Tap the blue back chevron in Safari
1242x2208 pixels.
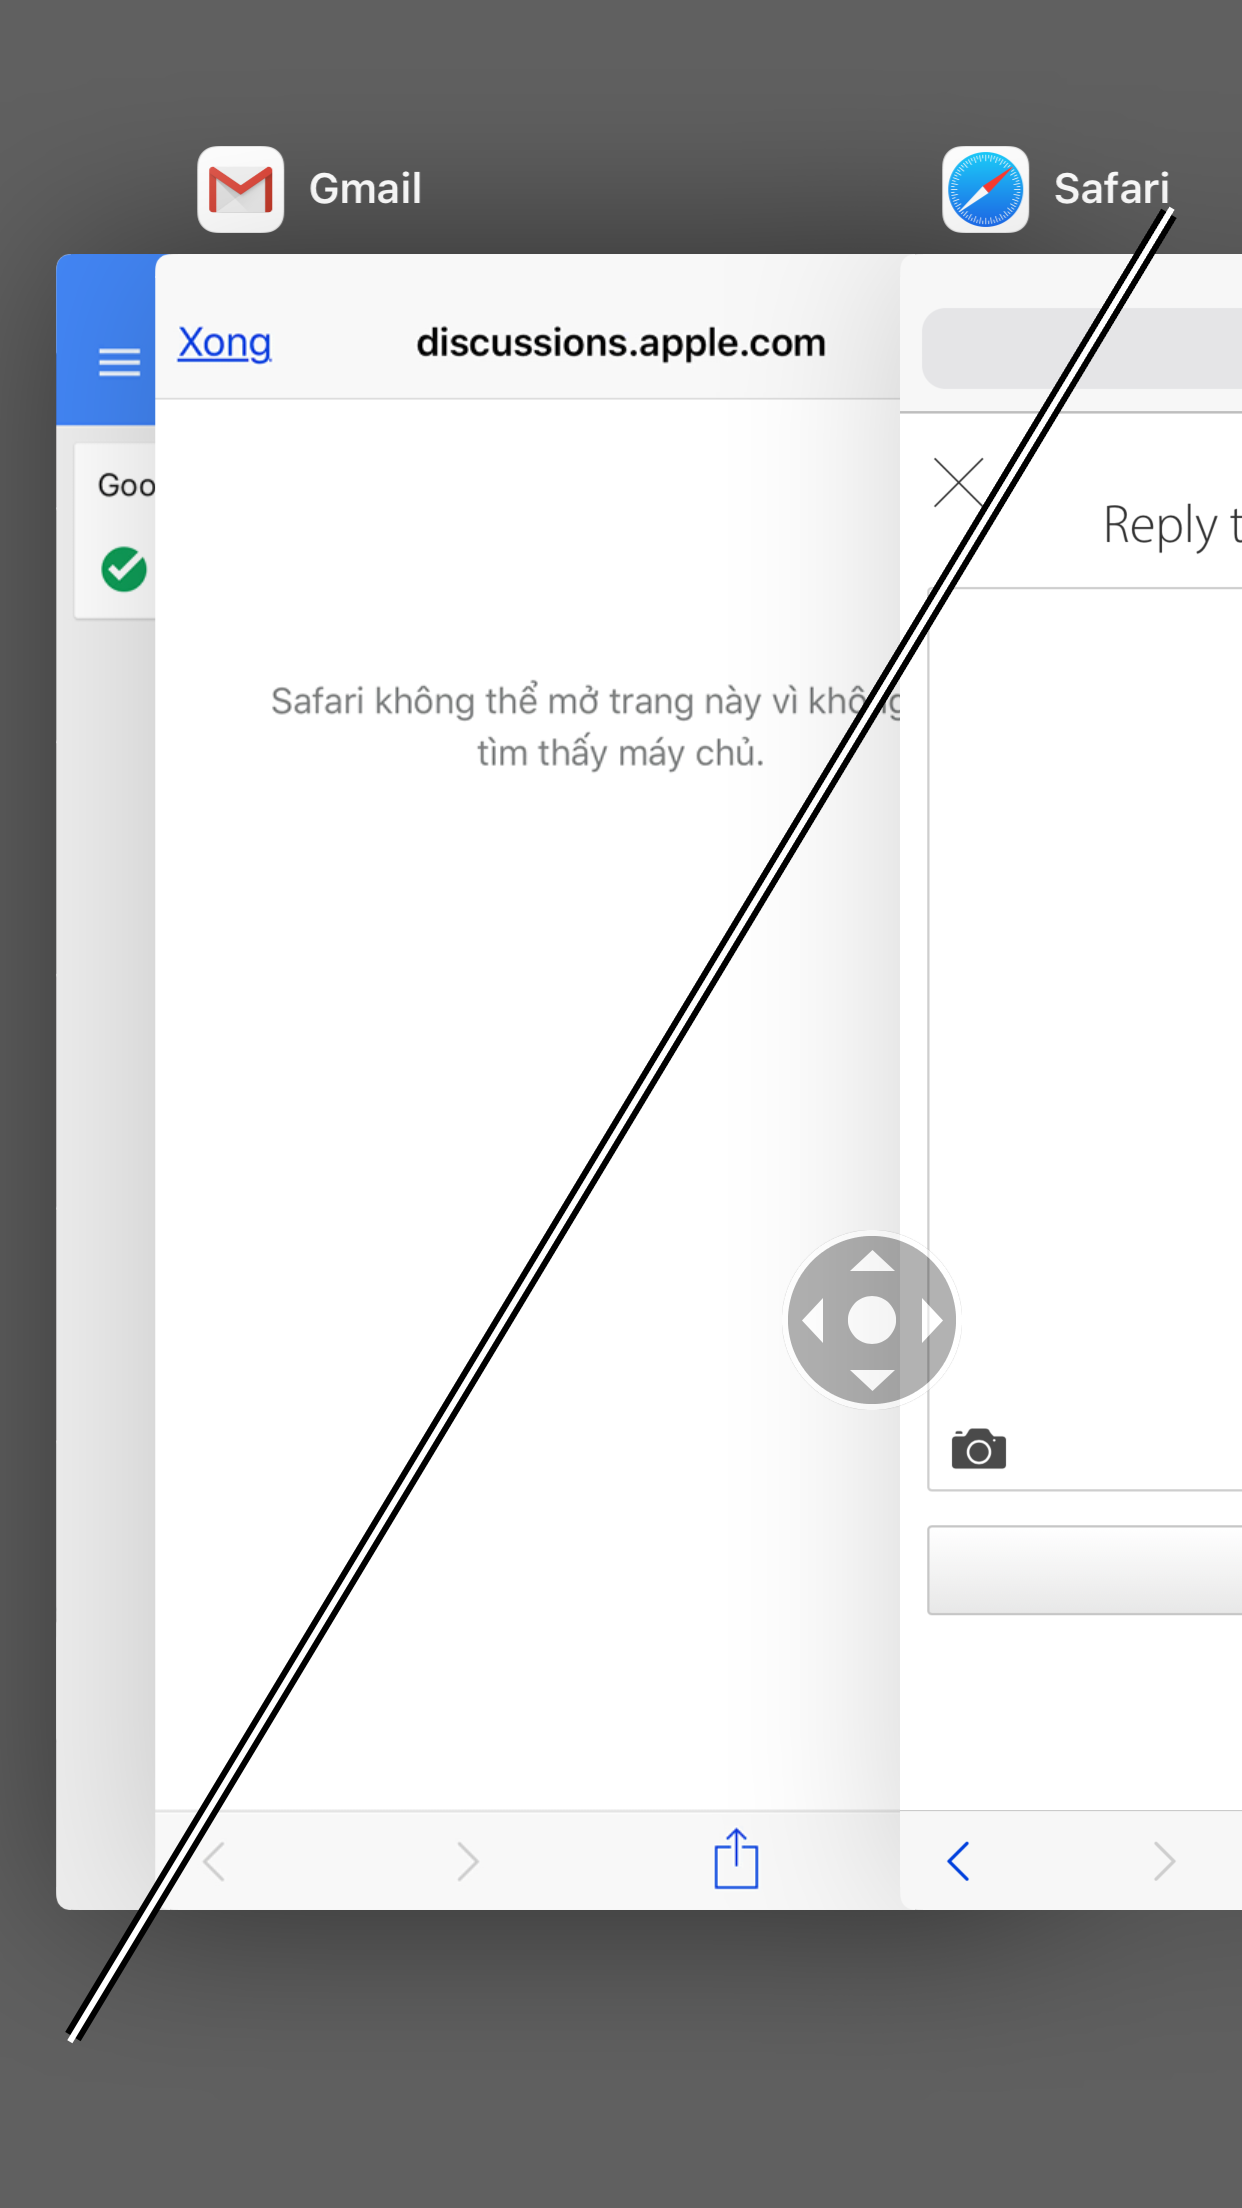coord(958,1861)
